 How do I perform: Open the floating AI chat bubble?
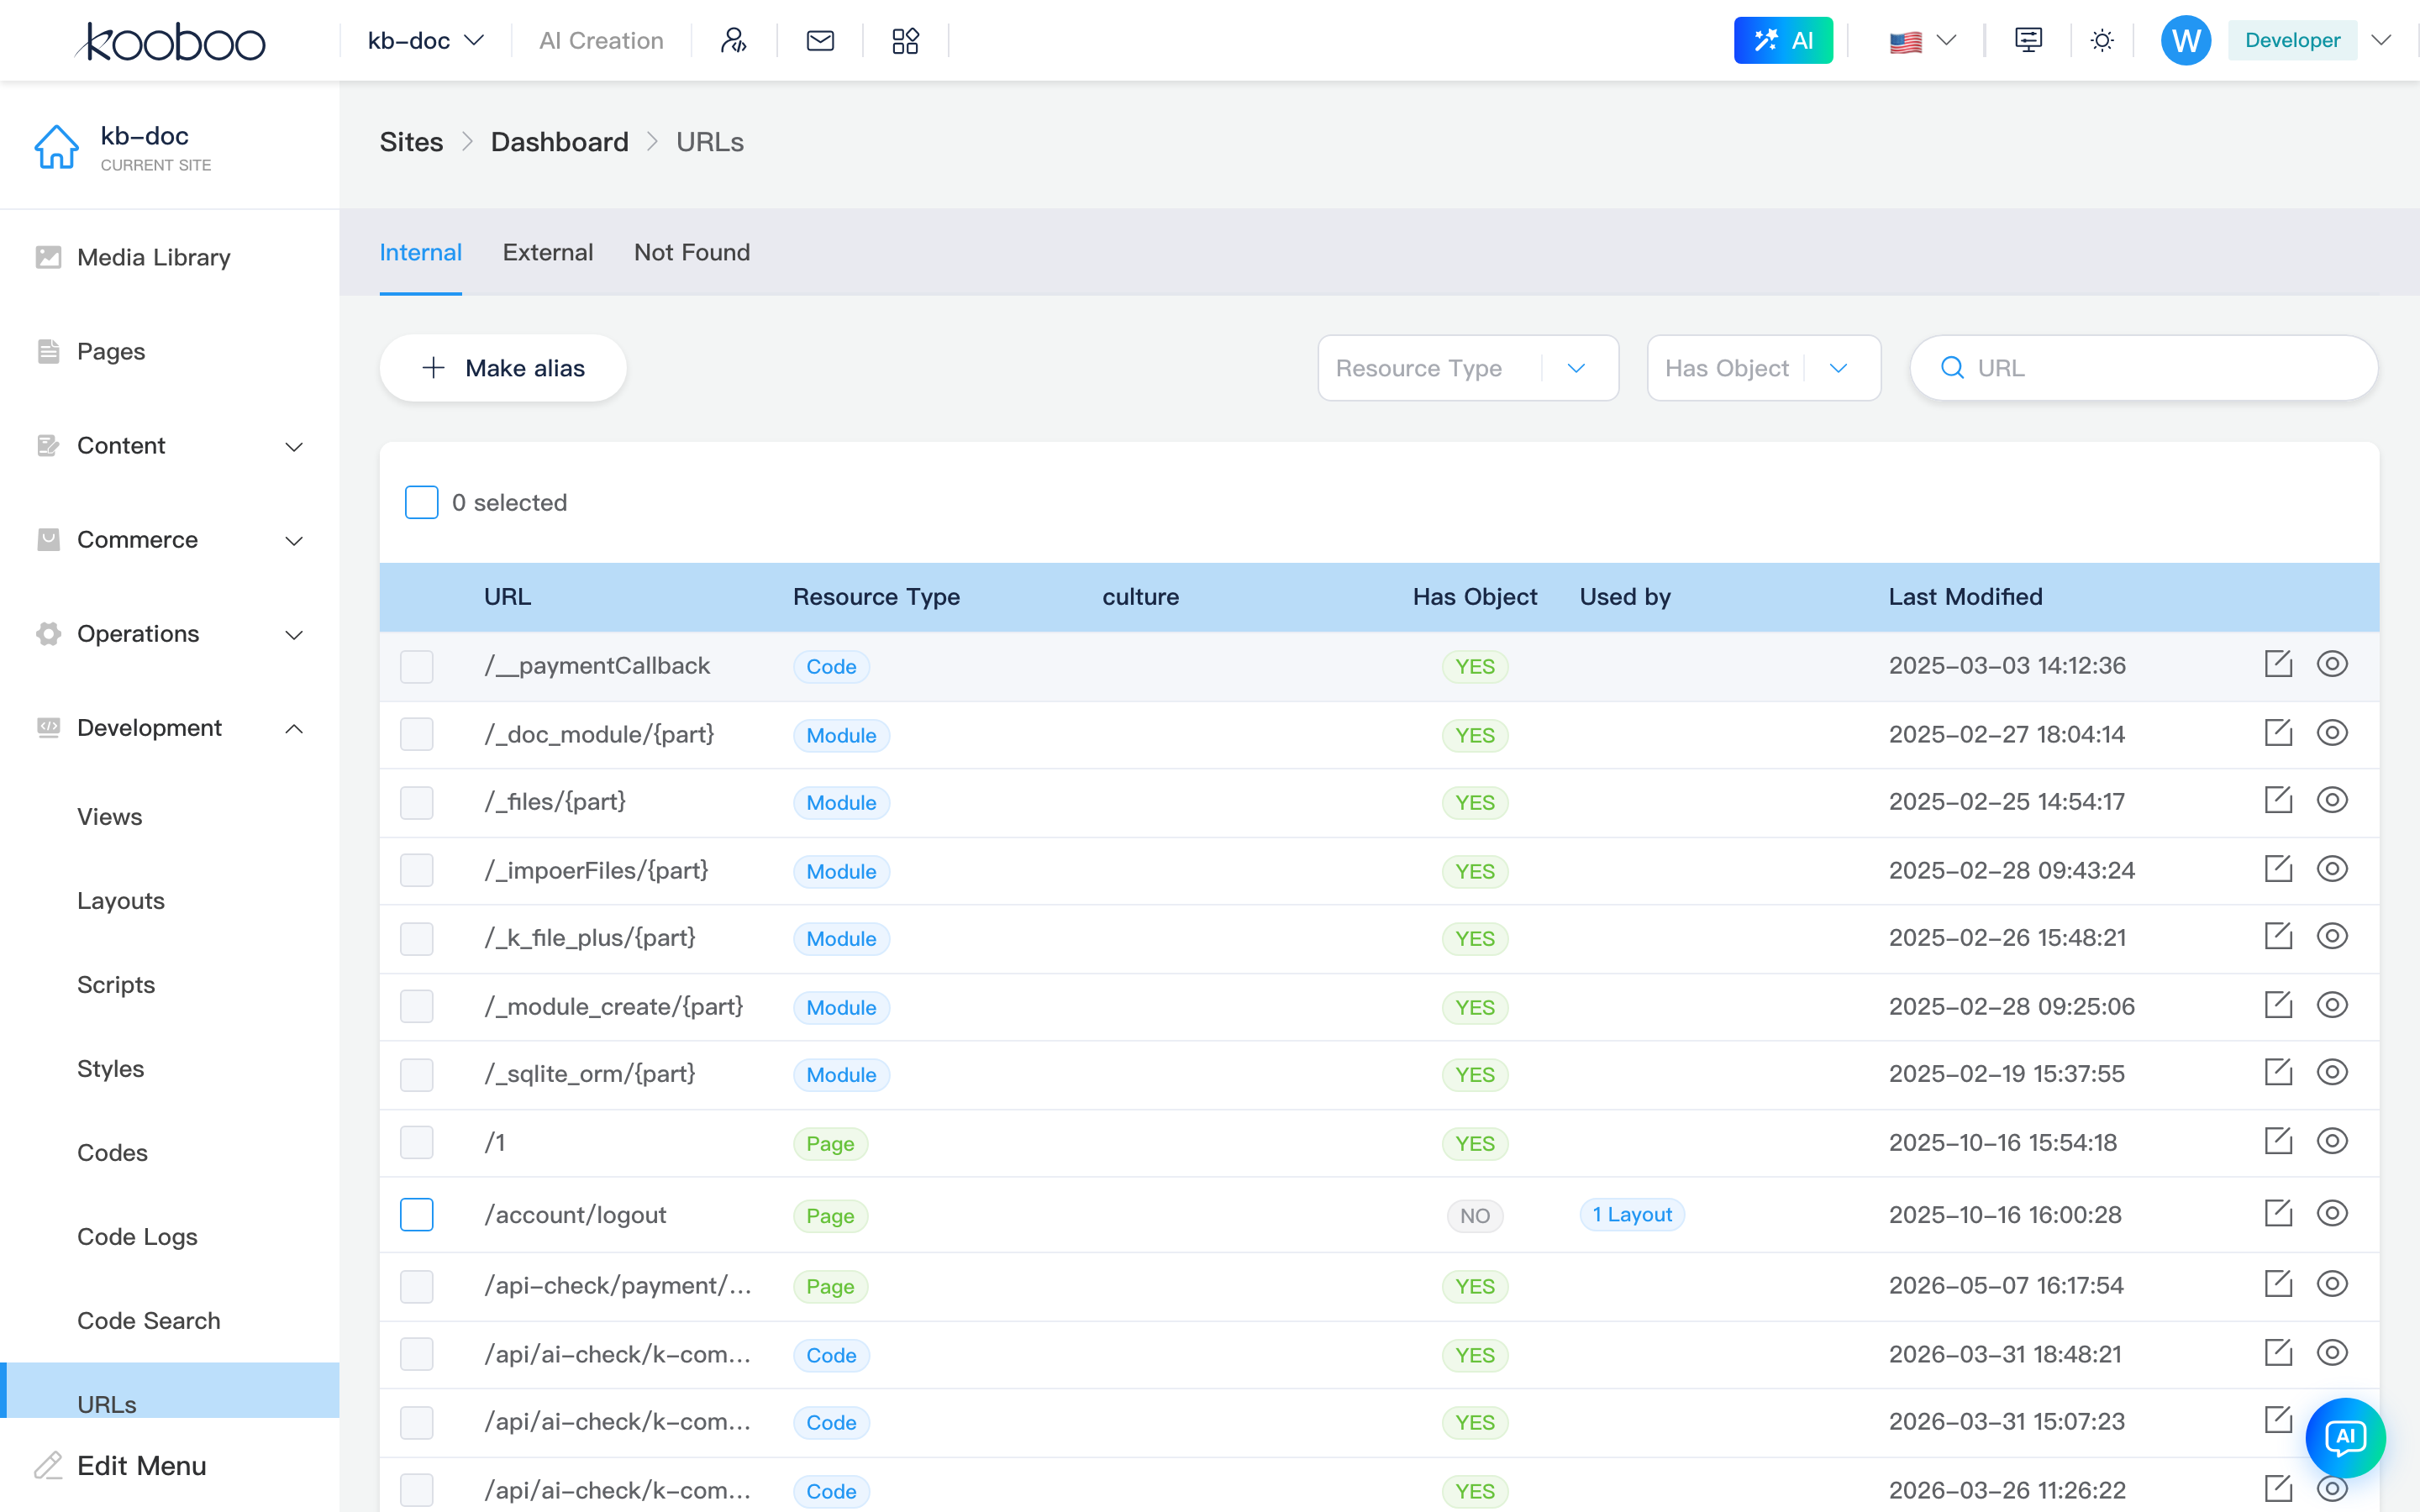point(2345,1437)
